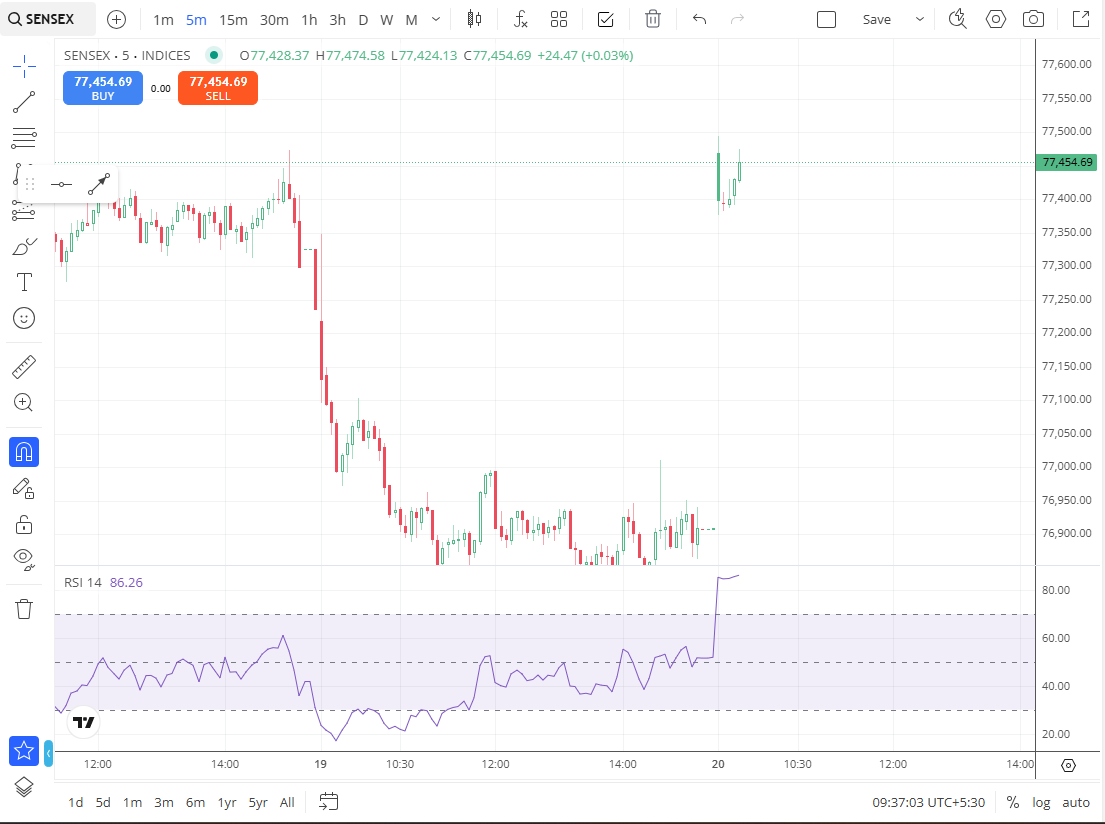
Task: Open time axis settings gear icon
Action: (x=1068, y=765)
